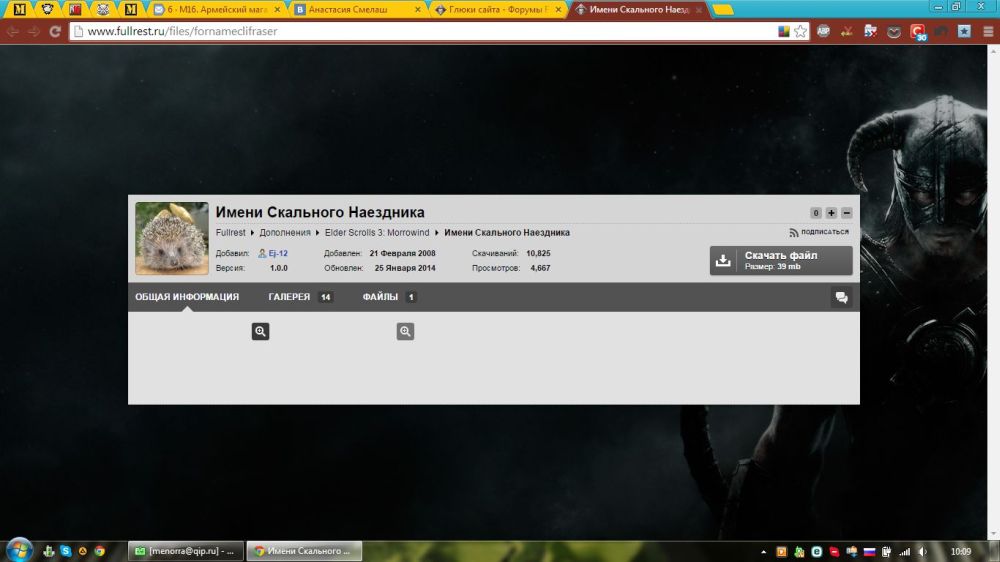Close the Глюки сайта tab
Screen dimensions: 1000x562
pos(558,10)
